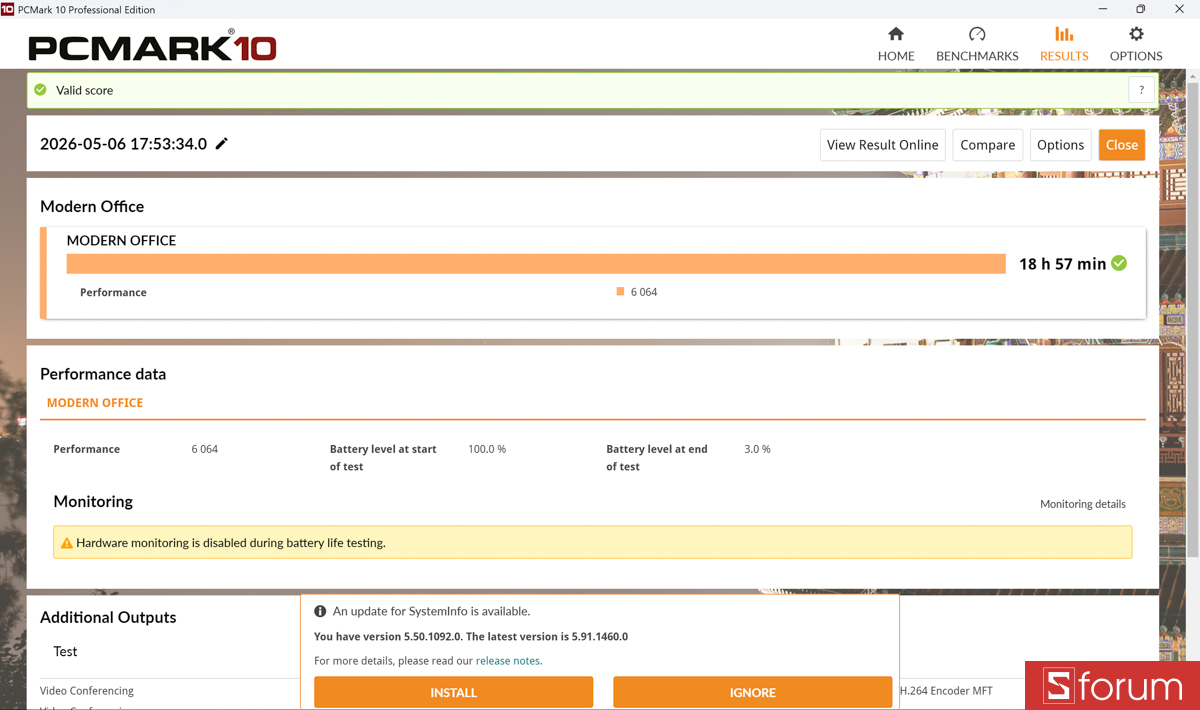Open the RESULTS chart icon

pyautogui.click(x=1064, y=34)
